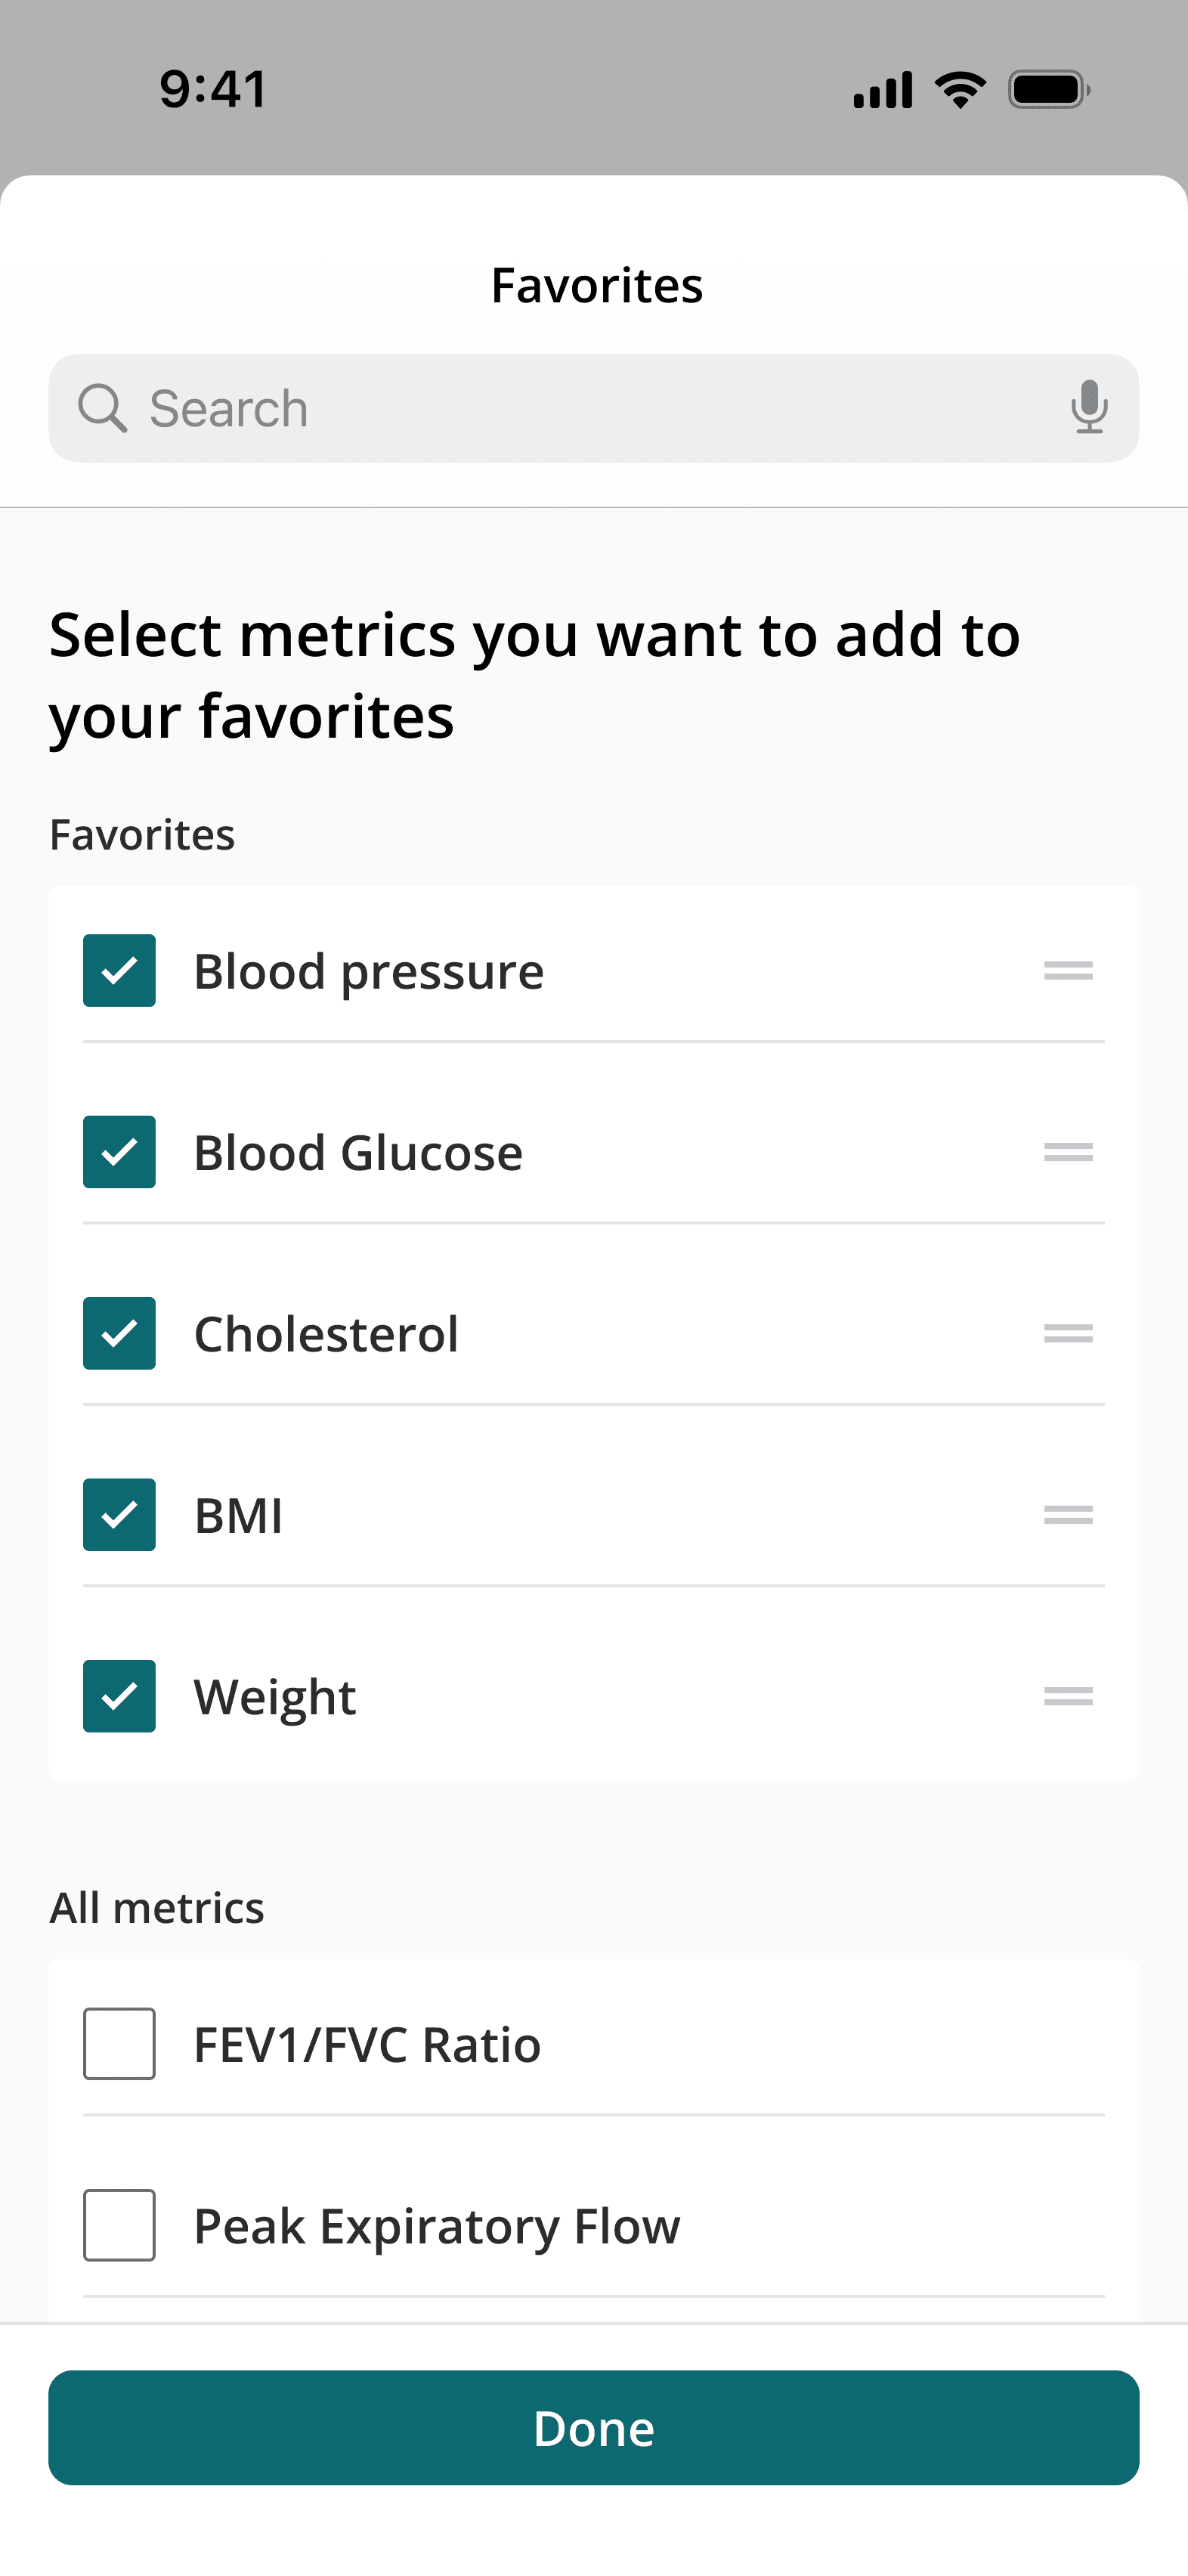Tap the Wi-Fi status icon

[960, 90]
